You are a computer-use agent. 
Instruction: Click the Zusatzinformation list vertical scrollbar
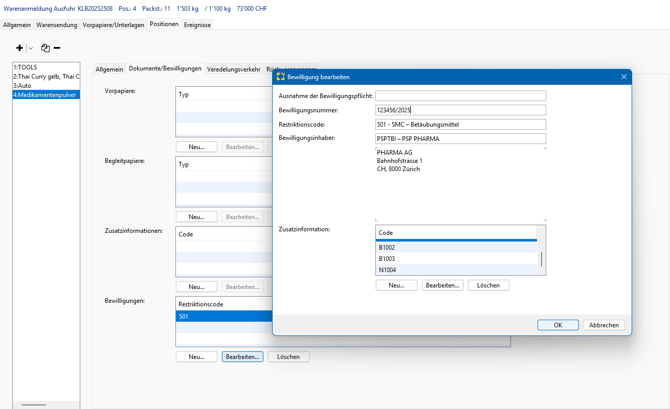(542, 259)
